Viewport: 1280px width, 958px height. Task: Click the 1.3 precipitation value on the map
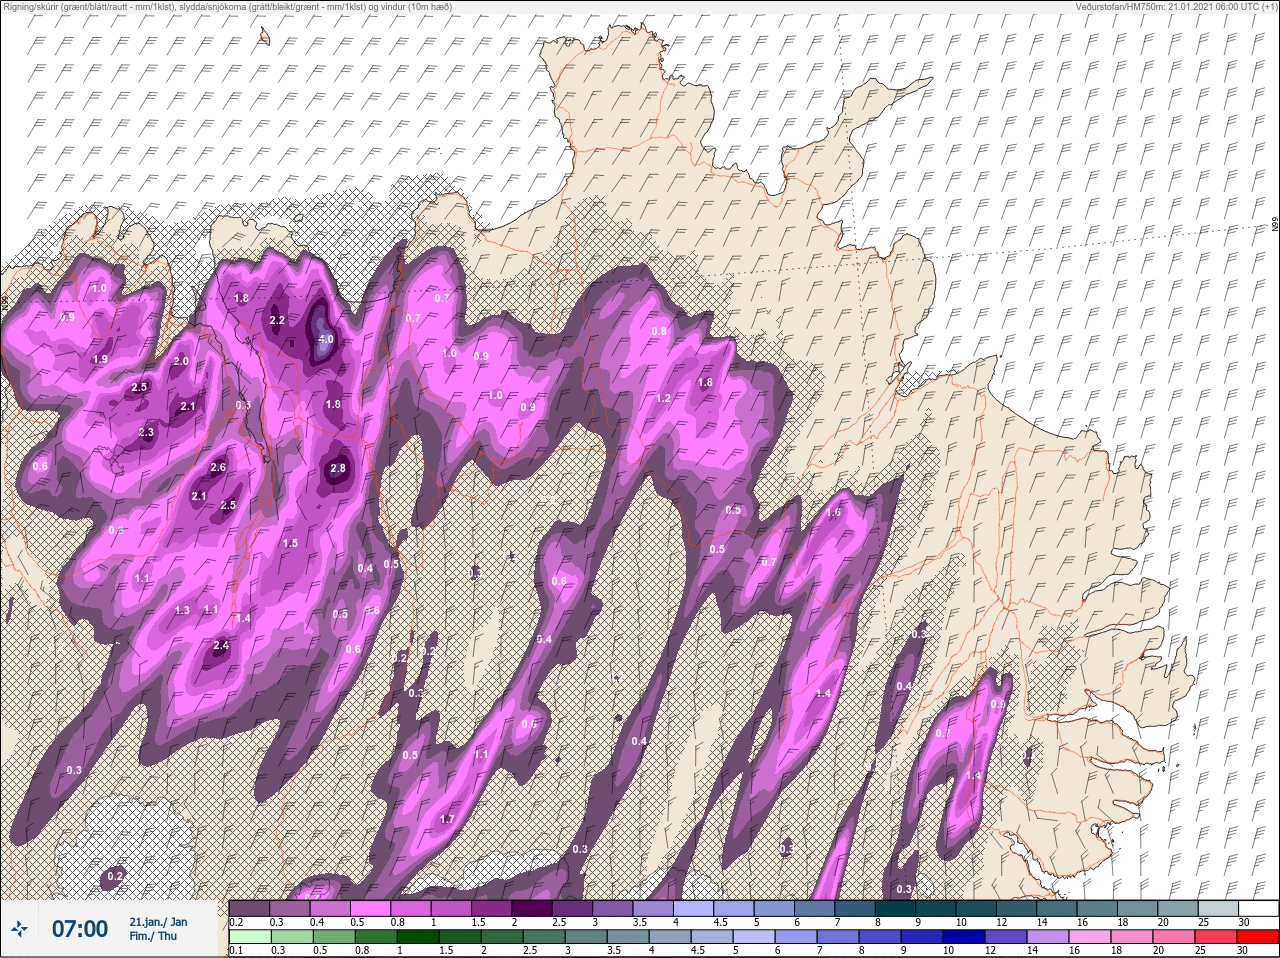[x=182, y=610]
